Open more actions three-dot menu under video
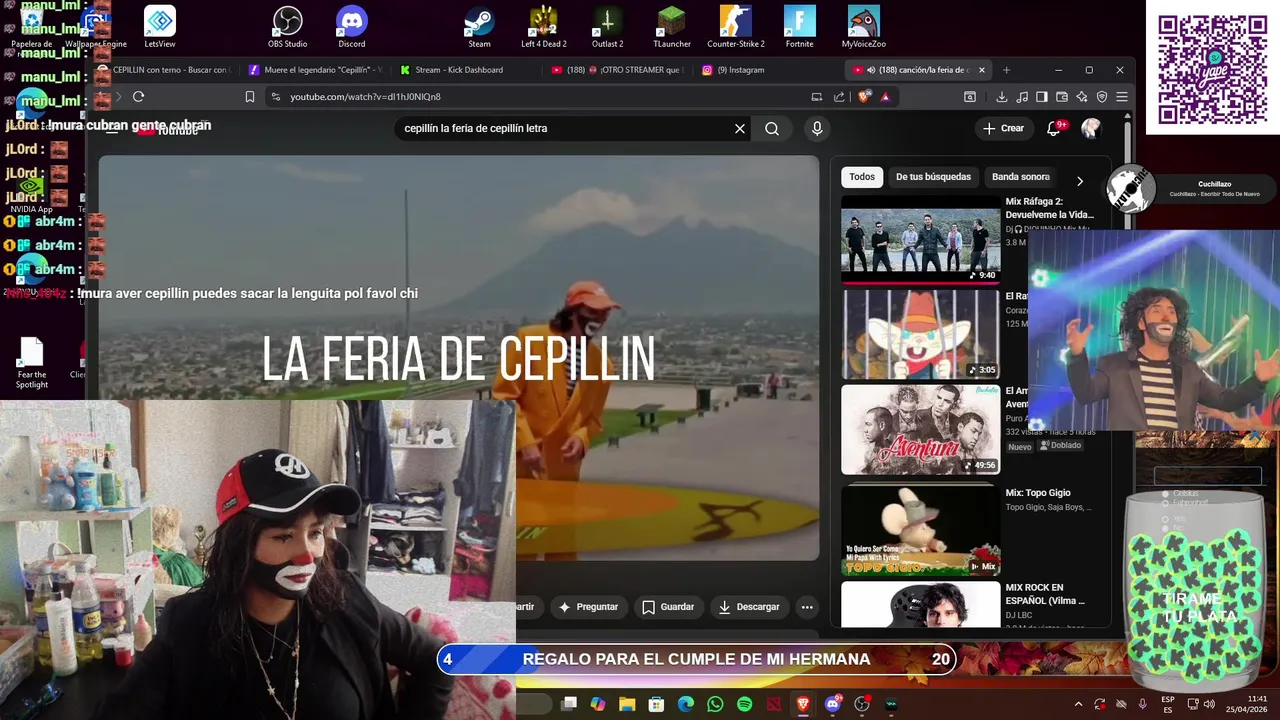The height and width of the screenshot is (720, 1280). (807, 607)
